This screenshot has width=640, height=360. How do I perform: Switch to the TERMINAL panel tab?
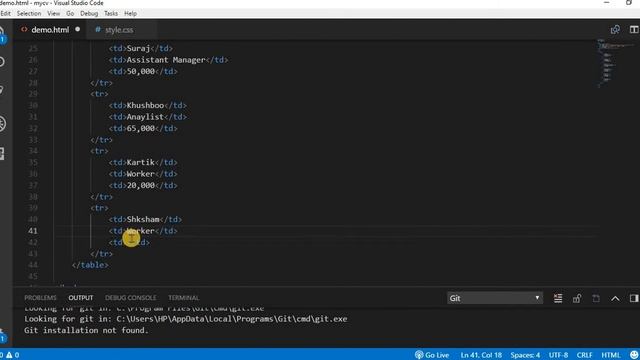tap(184, 298)
